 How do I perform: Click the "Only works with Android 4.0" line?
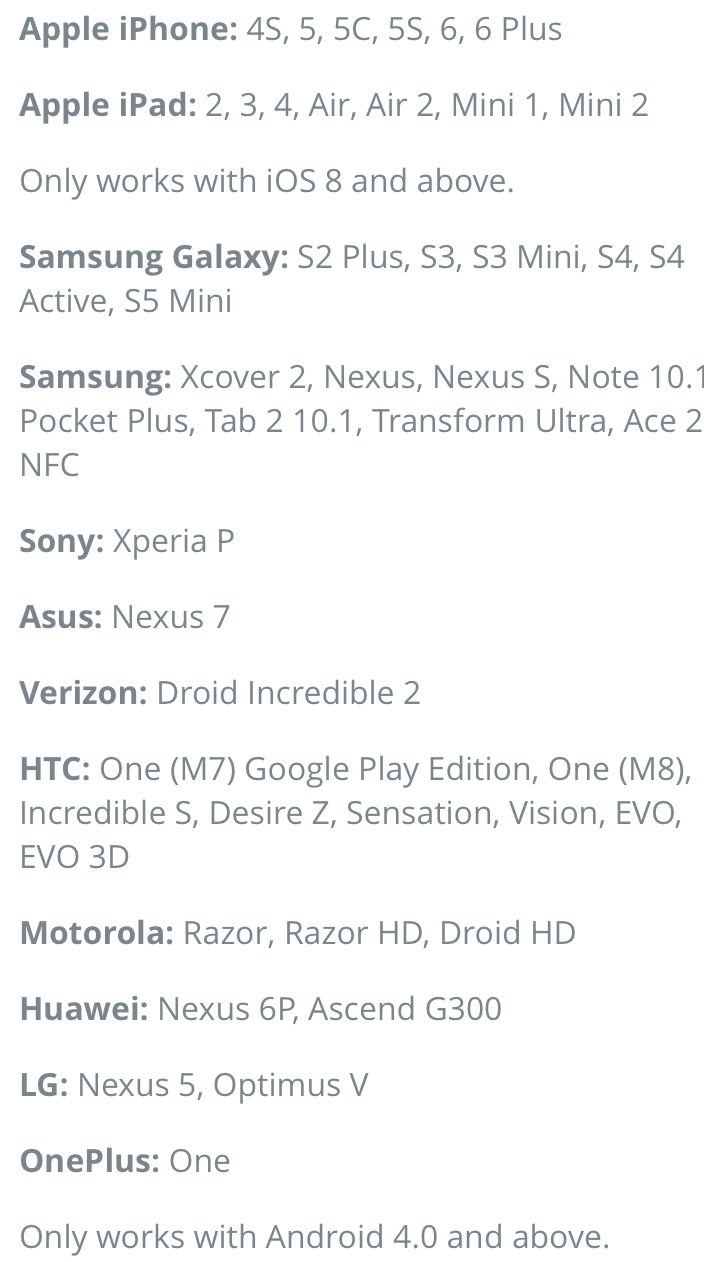314,1237
